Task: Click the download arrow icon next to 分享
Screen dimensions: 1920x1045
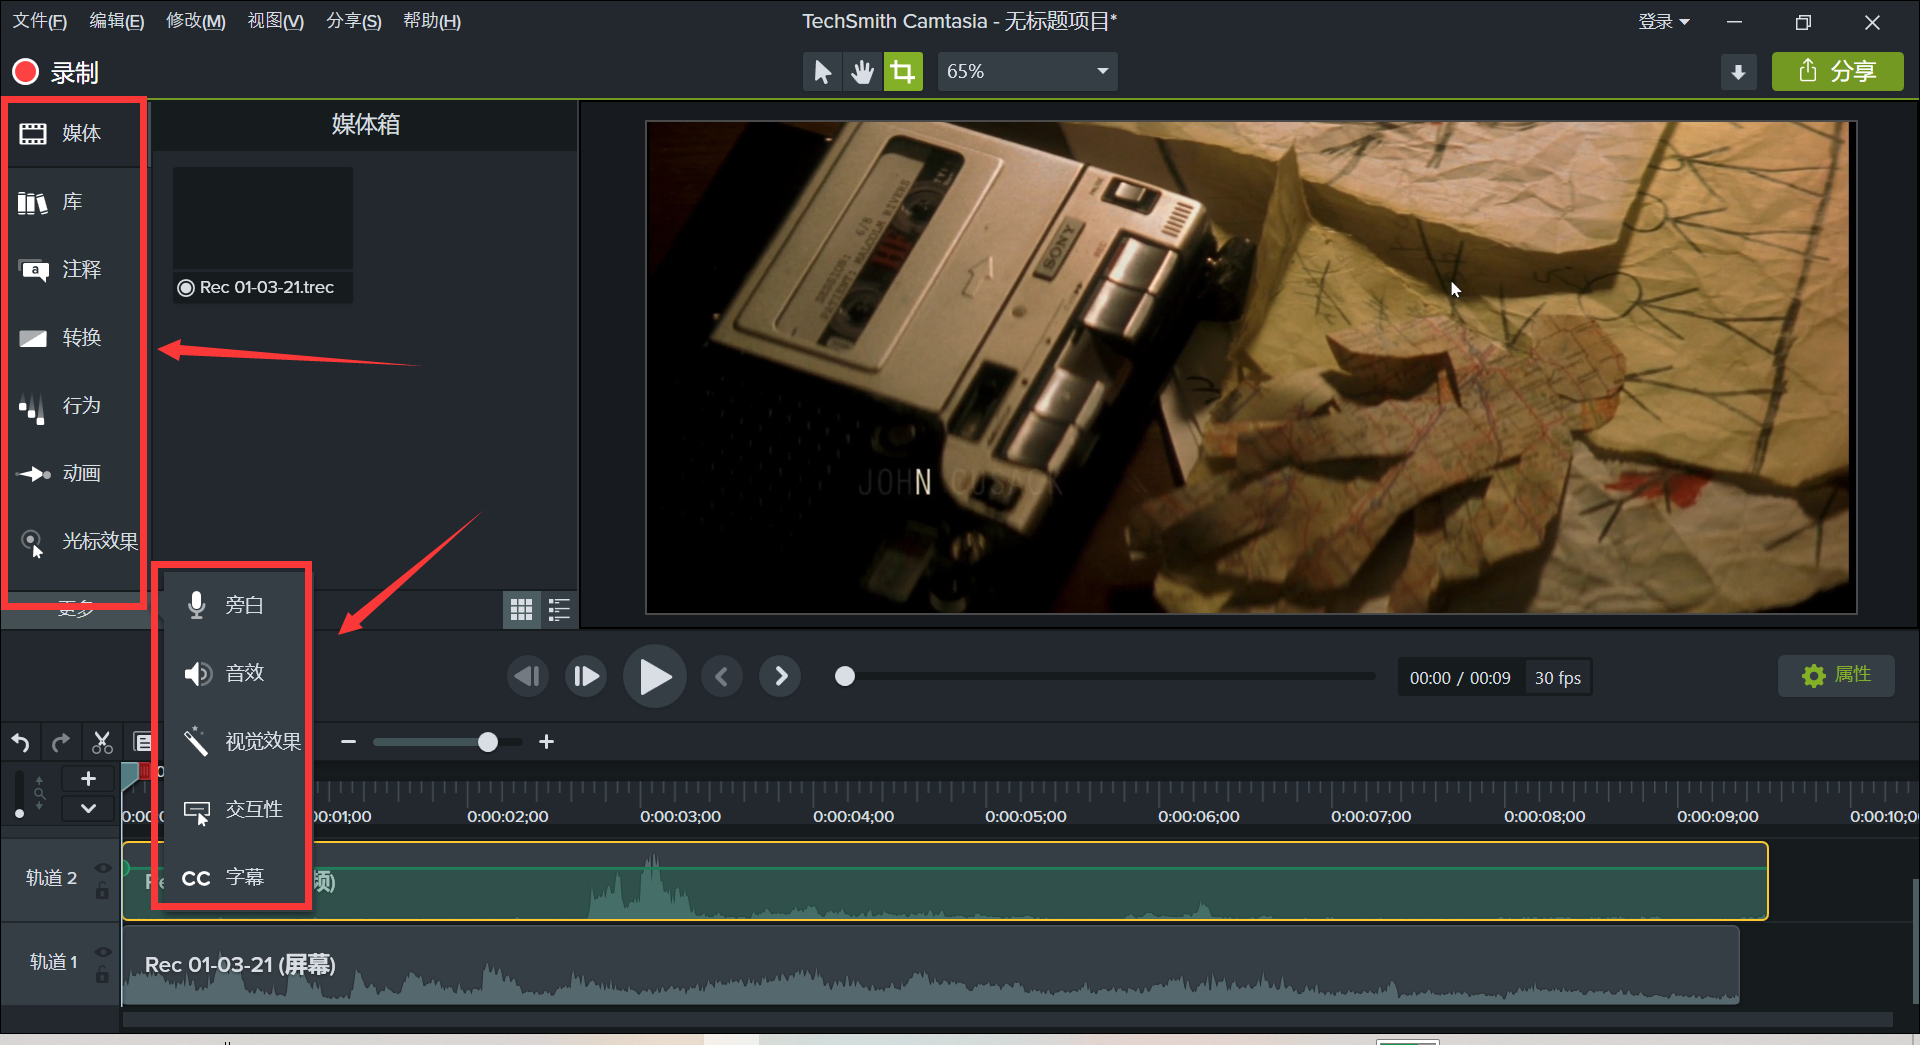Action: pos(1738,72)
